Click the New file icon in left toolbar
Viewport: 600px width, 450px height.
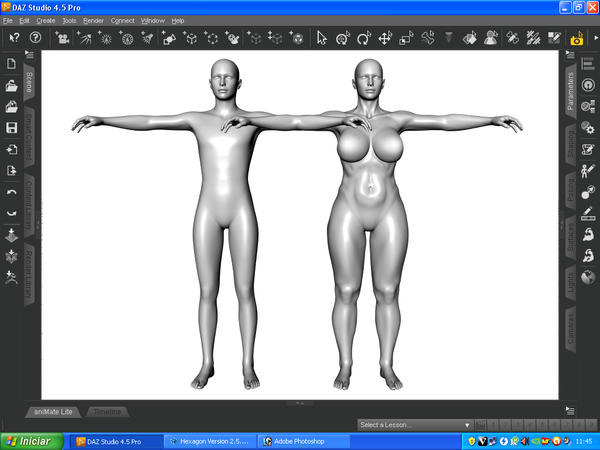(x=11, y=64)
